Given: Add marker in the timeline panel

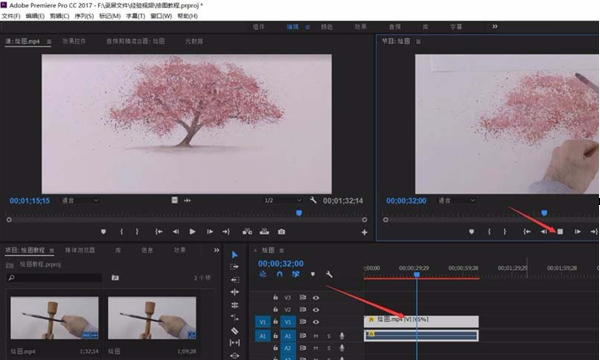Looking at the screenshot, I should pyautogui.click(x=313, y=274).
